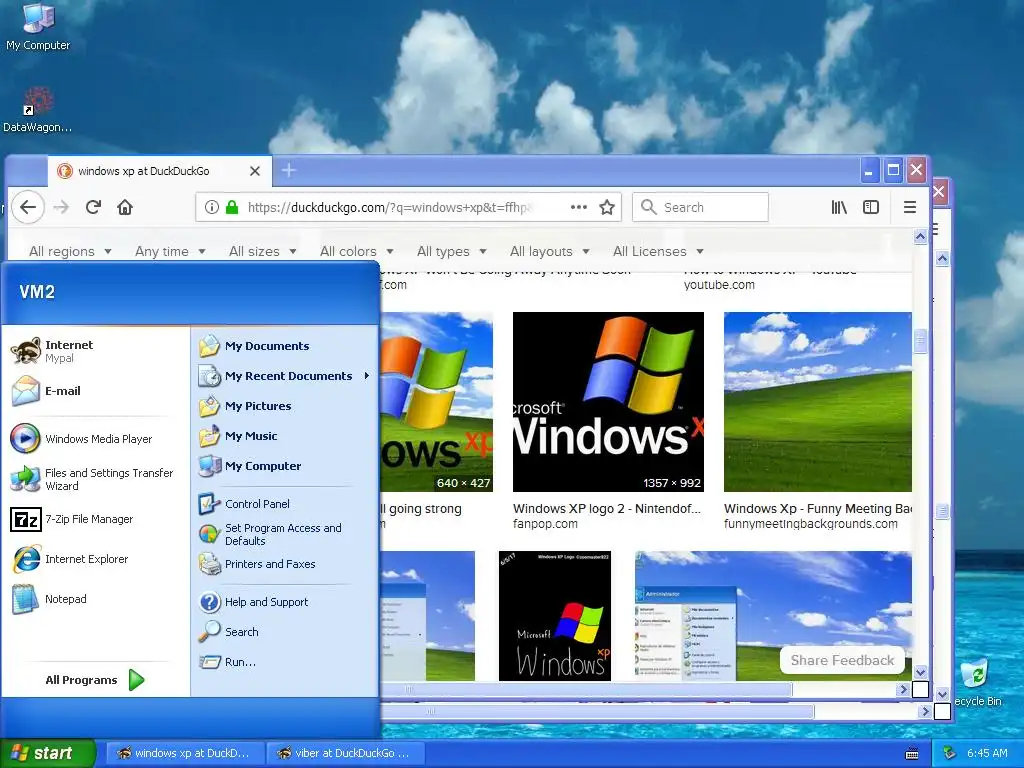Go to the browser Home page

[125, 207]
